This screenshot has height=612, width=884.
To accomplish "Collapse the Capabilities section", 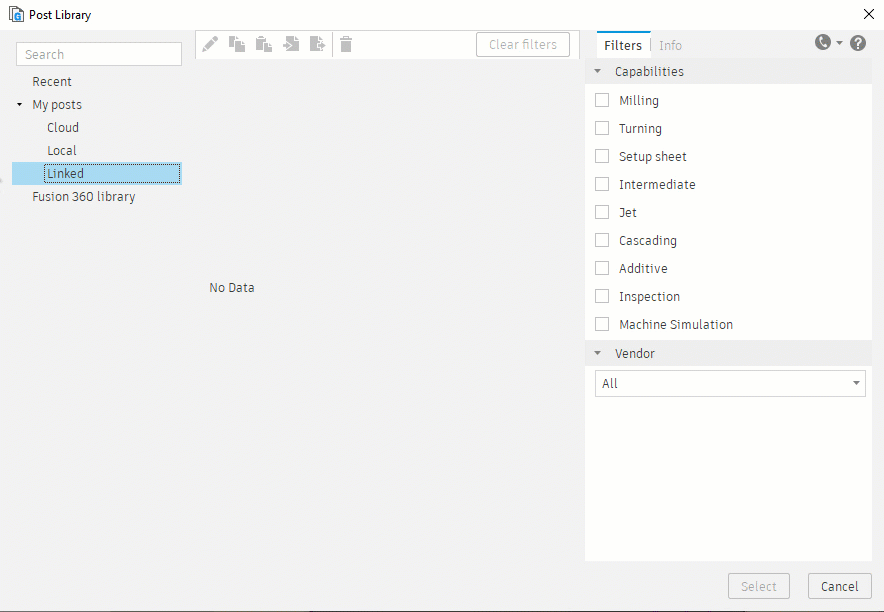I will coord(598,72).
